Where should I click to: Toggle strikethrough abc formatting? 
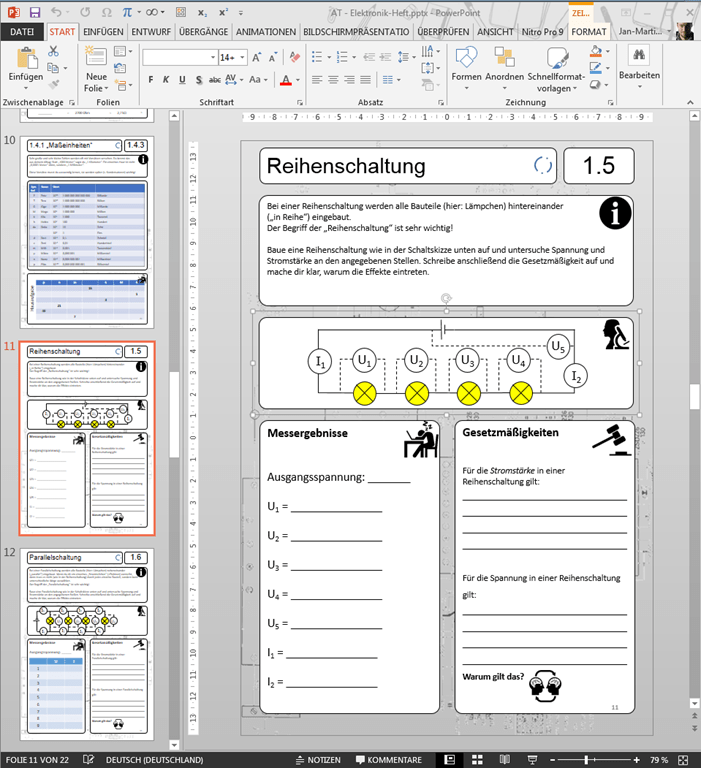point(215,80)
